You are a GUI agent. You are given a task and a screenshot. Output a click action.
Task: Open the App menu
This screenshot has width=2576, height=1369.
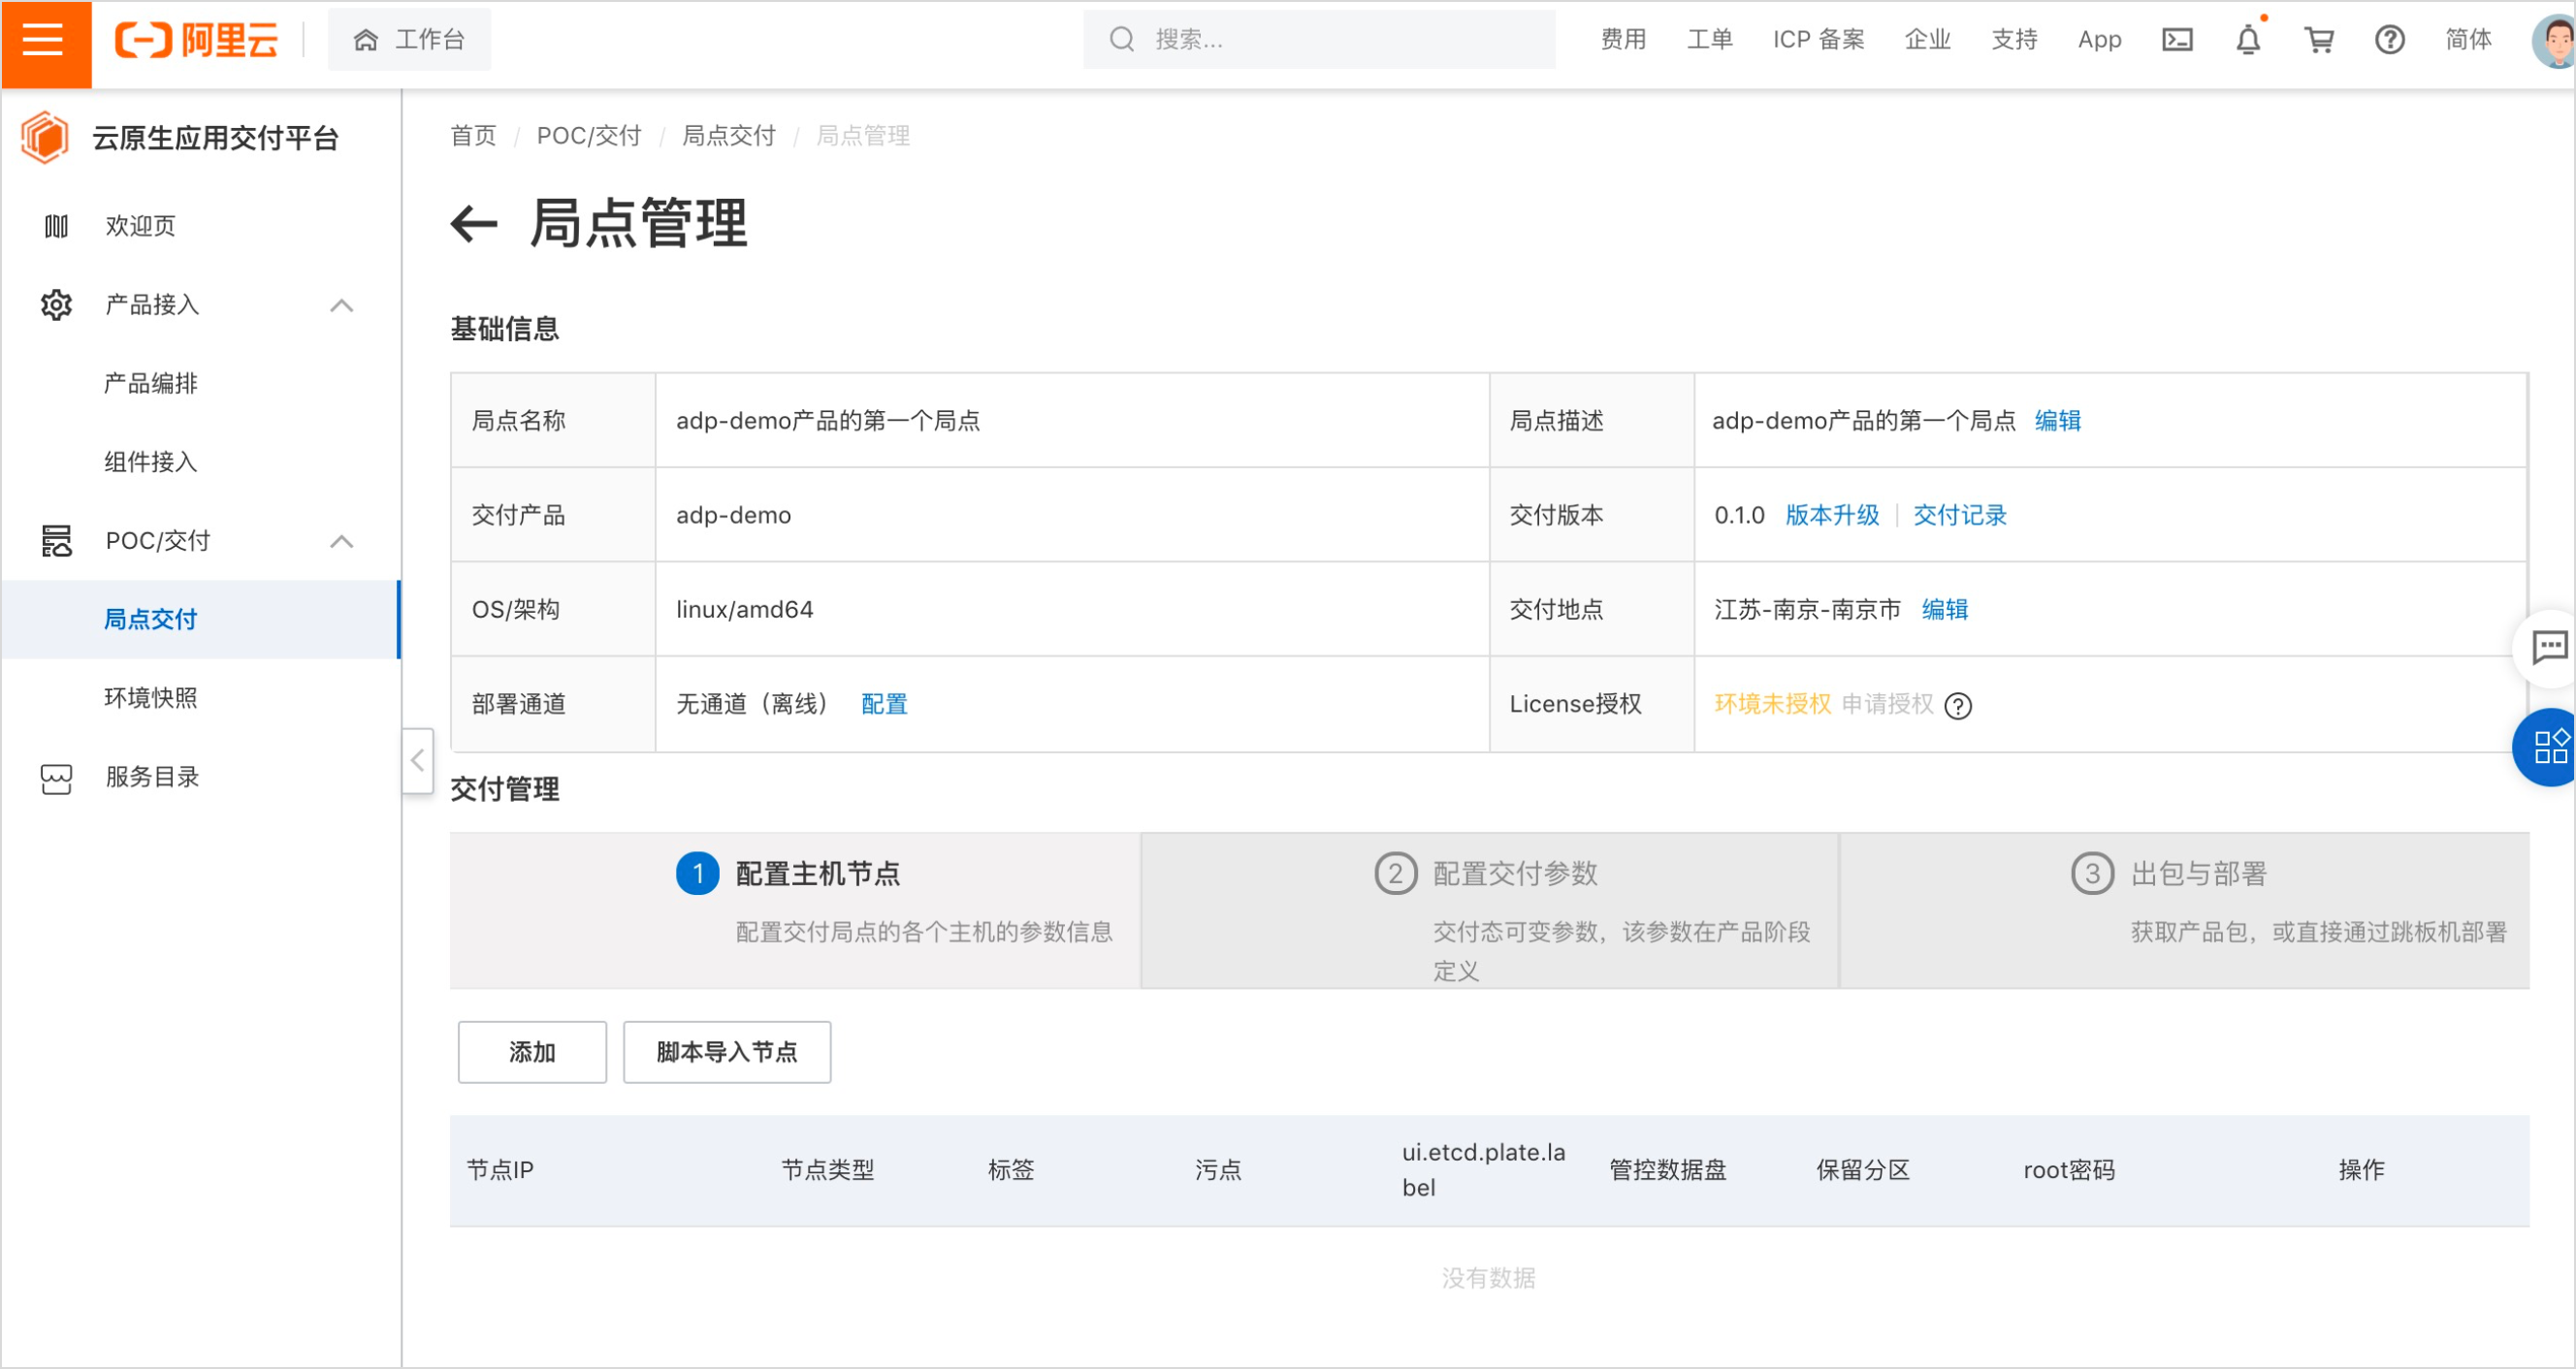pyautogui.click(x=2099, y=40)
